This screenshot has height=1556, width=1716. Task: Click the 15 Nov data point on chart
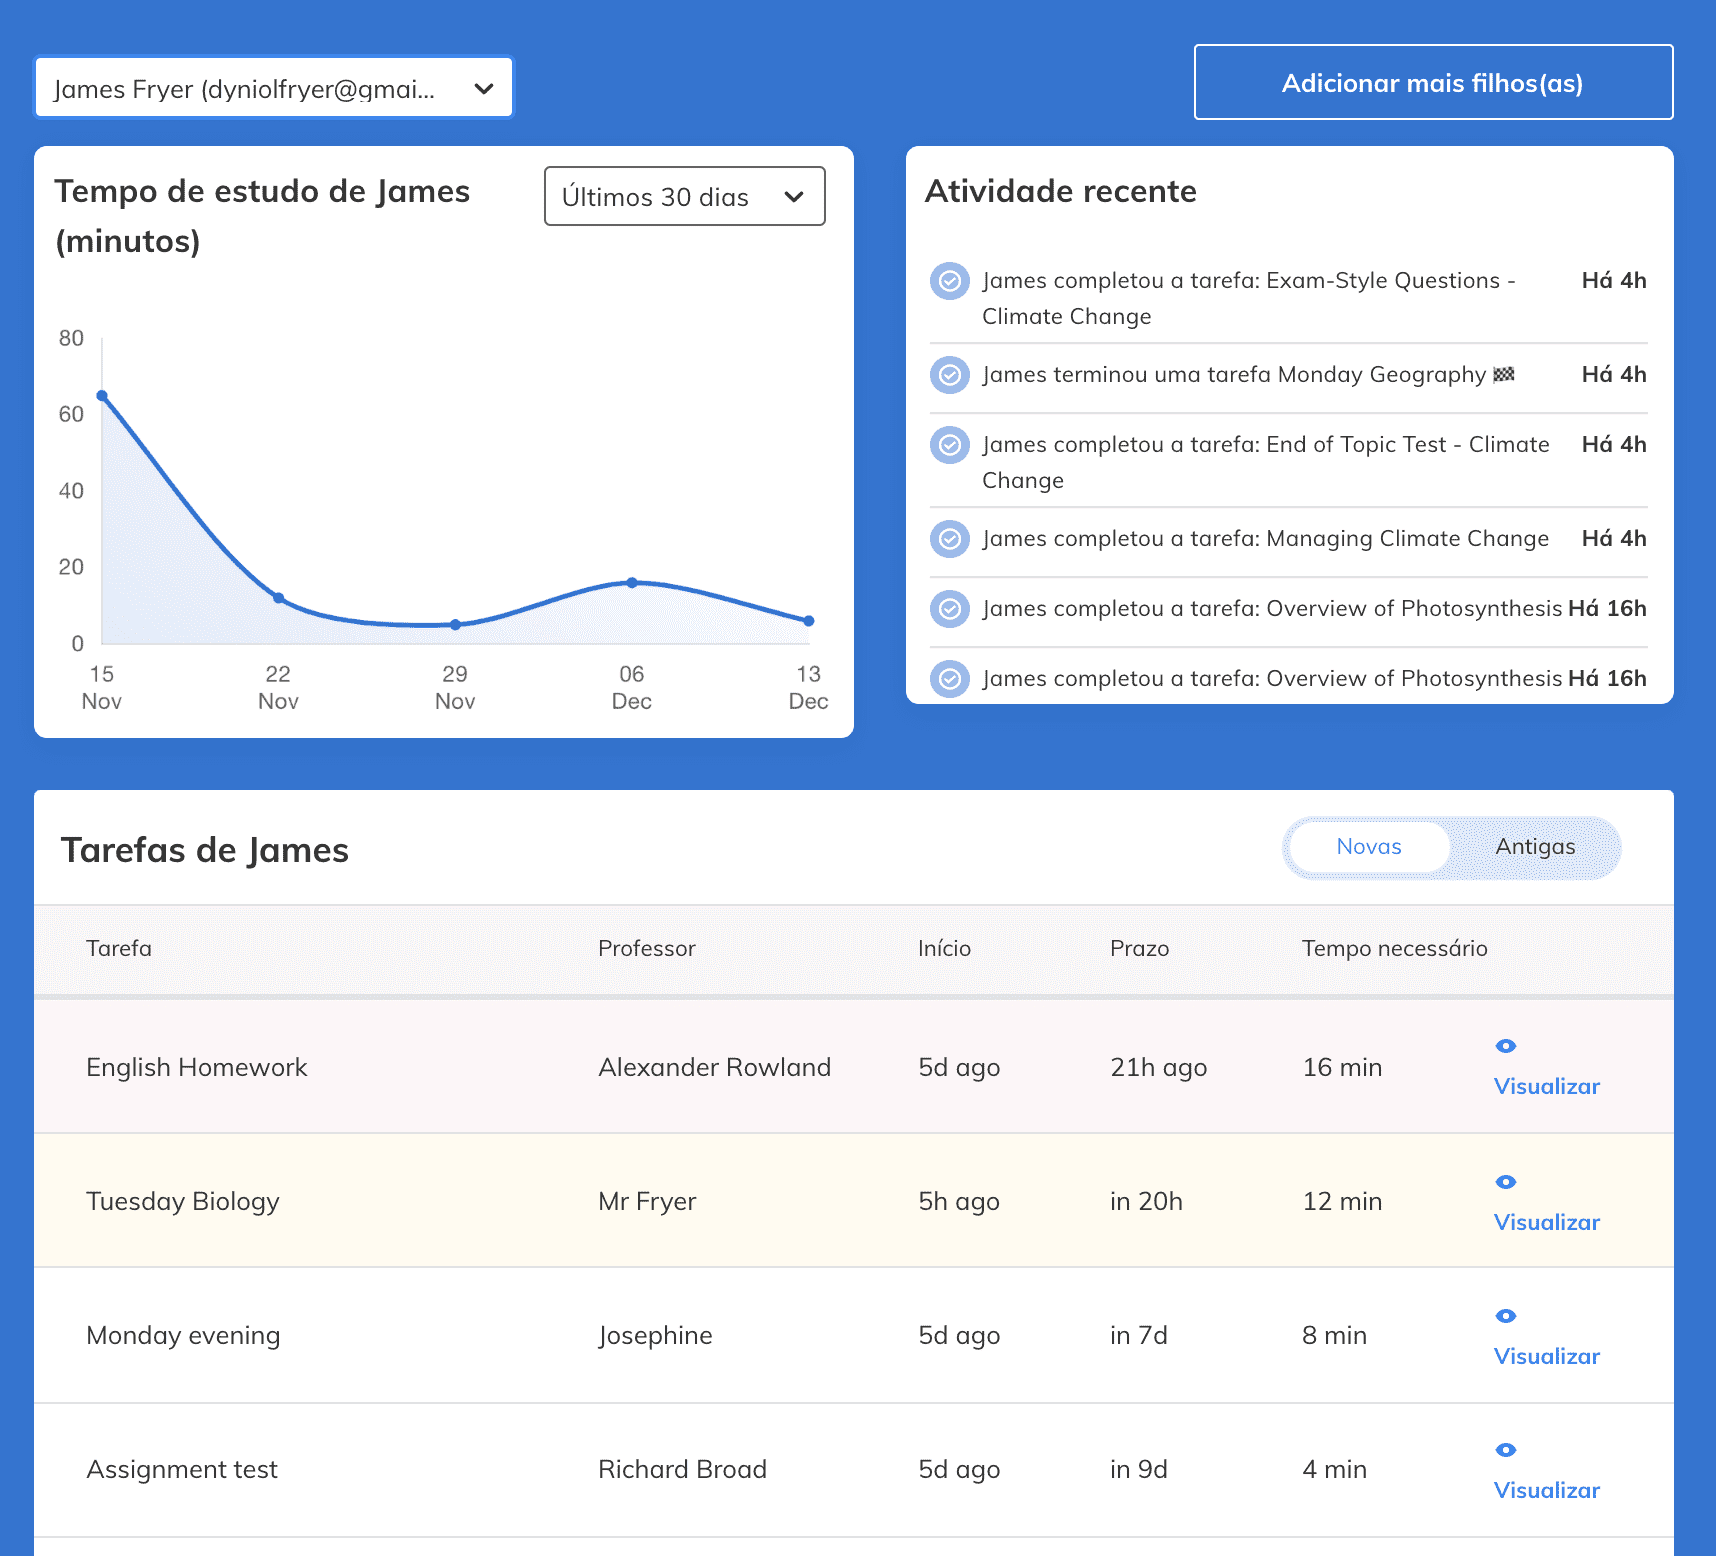coord(102,396)
